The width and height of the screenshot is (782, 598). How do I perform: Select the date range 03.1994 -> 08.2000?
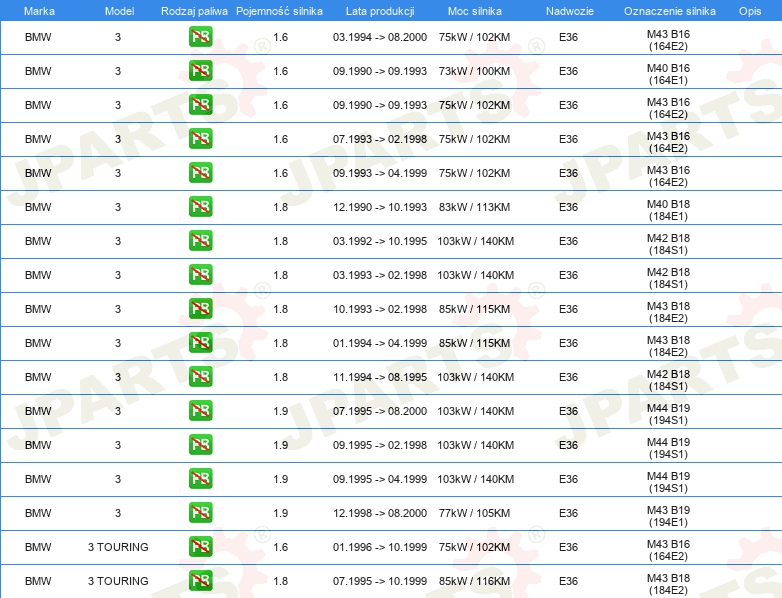click(x=380, y=37)
